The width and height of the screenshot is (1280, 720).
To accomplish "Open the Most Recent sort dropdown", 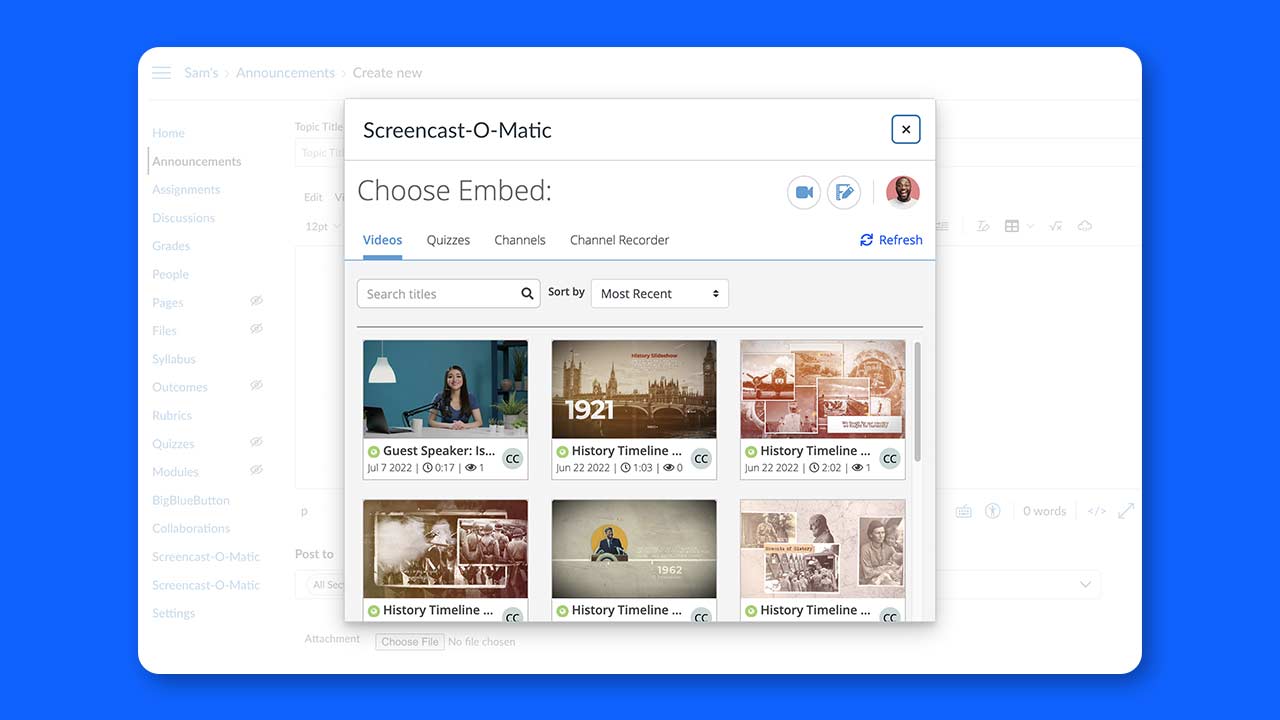I will point(660,294).
